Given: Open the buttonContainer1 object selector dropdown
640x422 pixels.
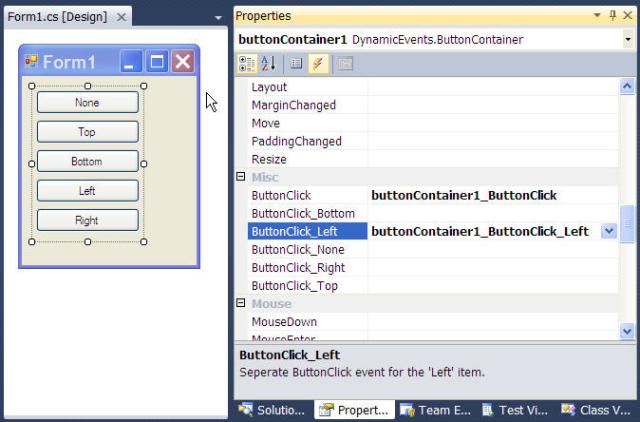Looking at the screenshot, I should (x=627, y=40).
